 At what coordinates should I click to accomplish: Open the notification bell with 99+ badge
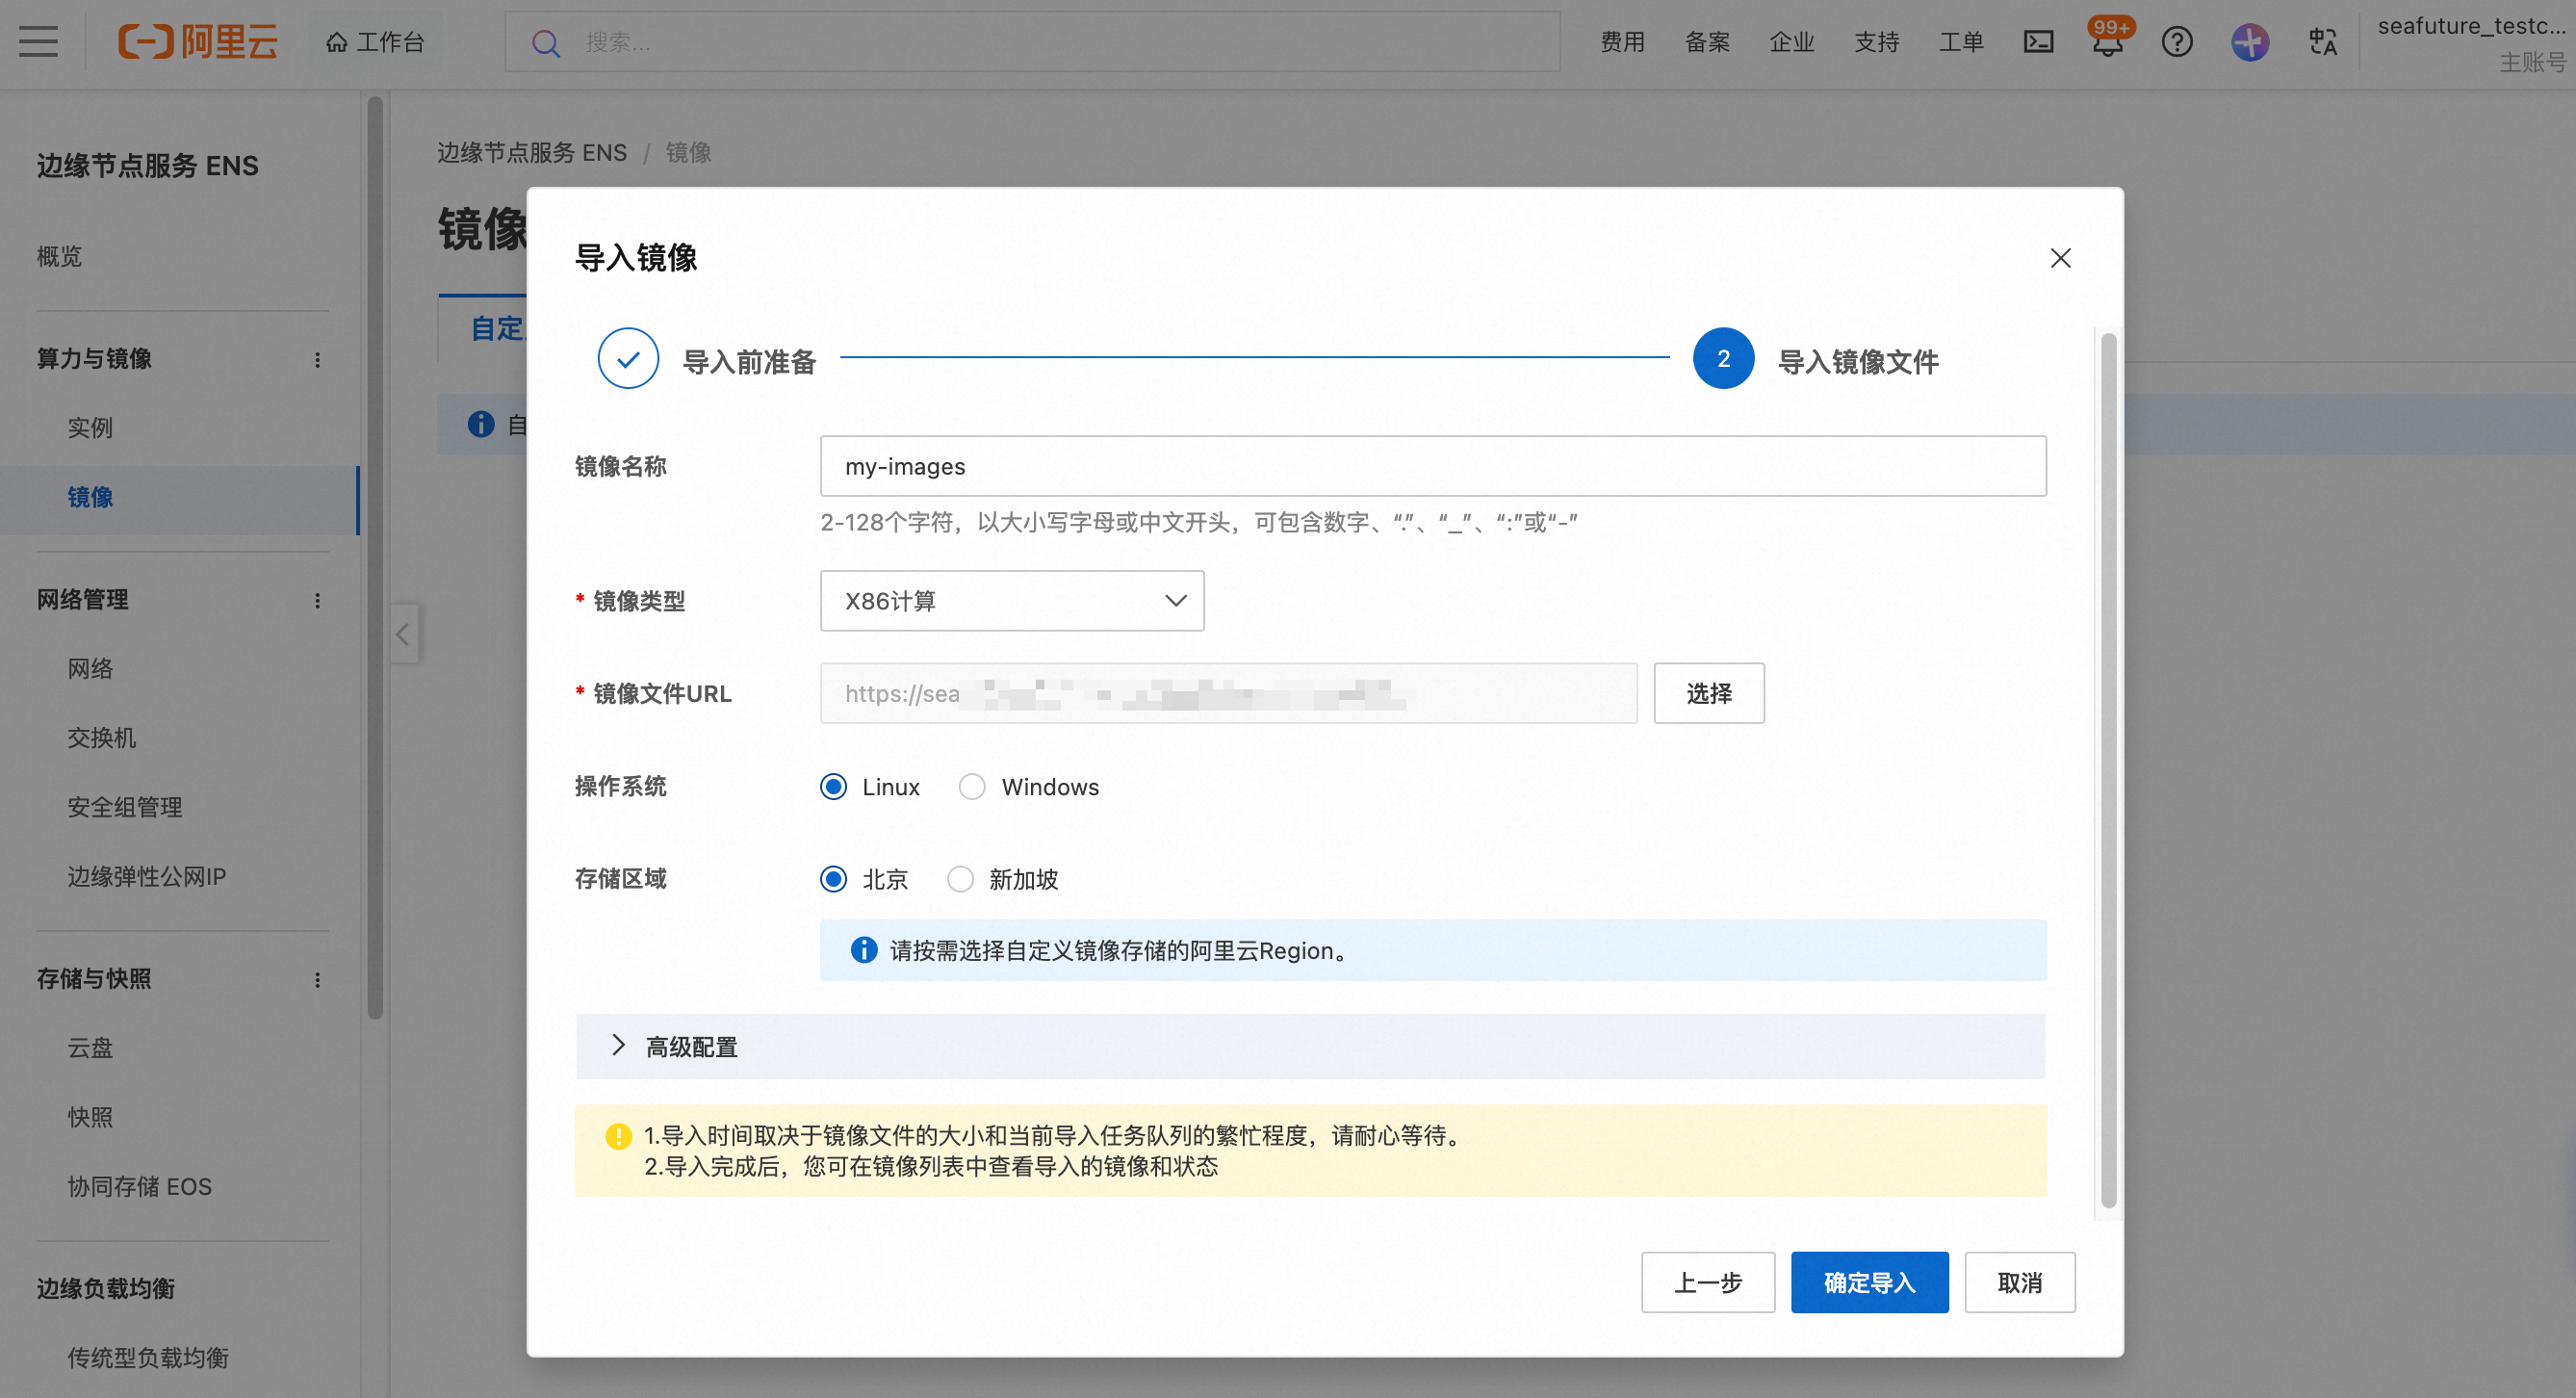pyautogui.click(x=2108, y=42)
